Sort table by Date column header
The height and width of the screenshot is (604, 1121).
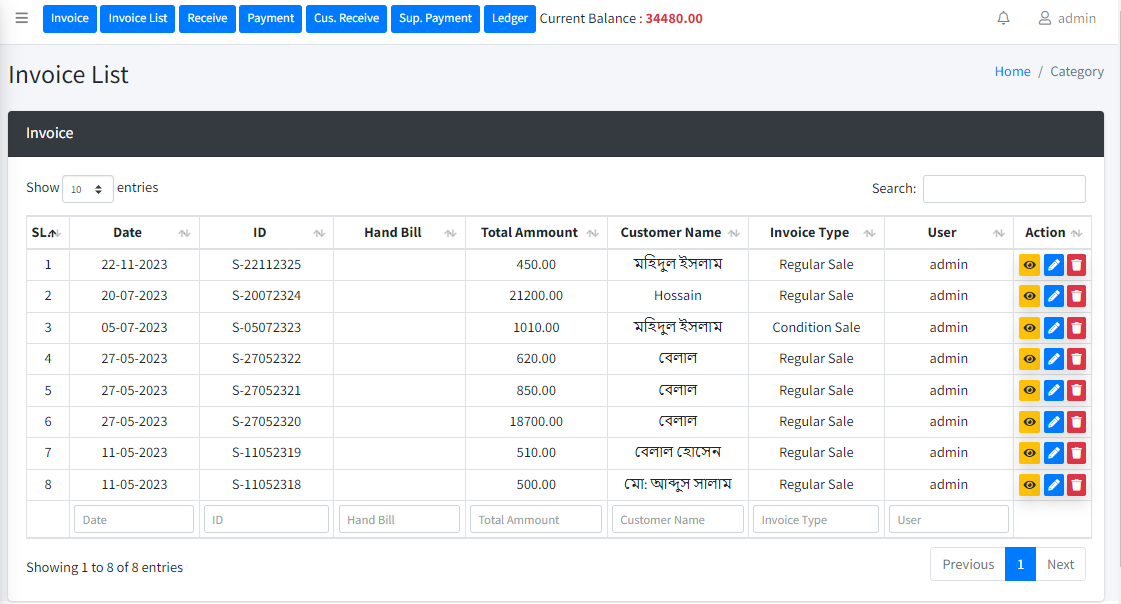pyautogui.click(x=134, y=232)
